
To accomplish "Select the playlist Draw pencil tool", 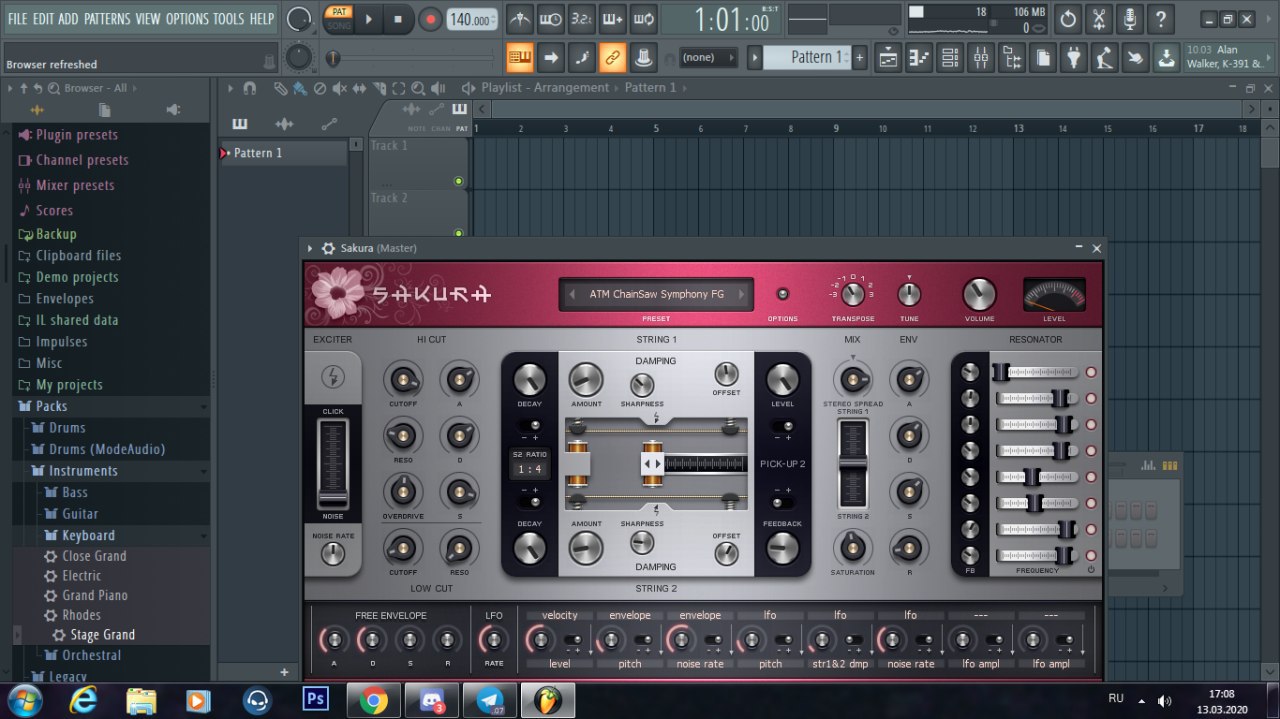I will click(281, 88).
